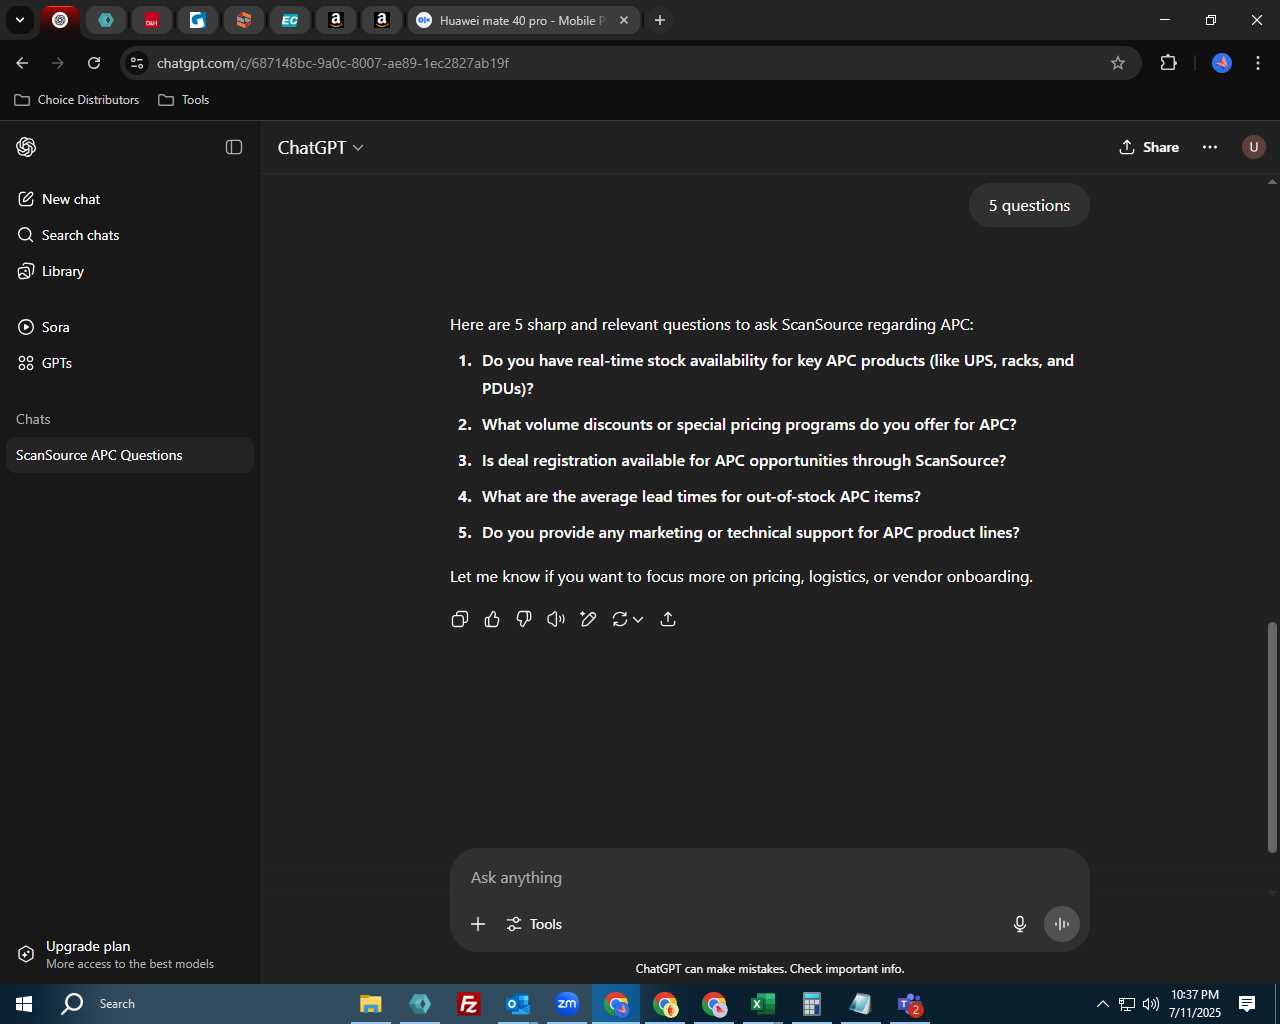
Task: Click the 5 questions user message
Action: click(1029, 205)
